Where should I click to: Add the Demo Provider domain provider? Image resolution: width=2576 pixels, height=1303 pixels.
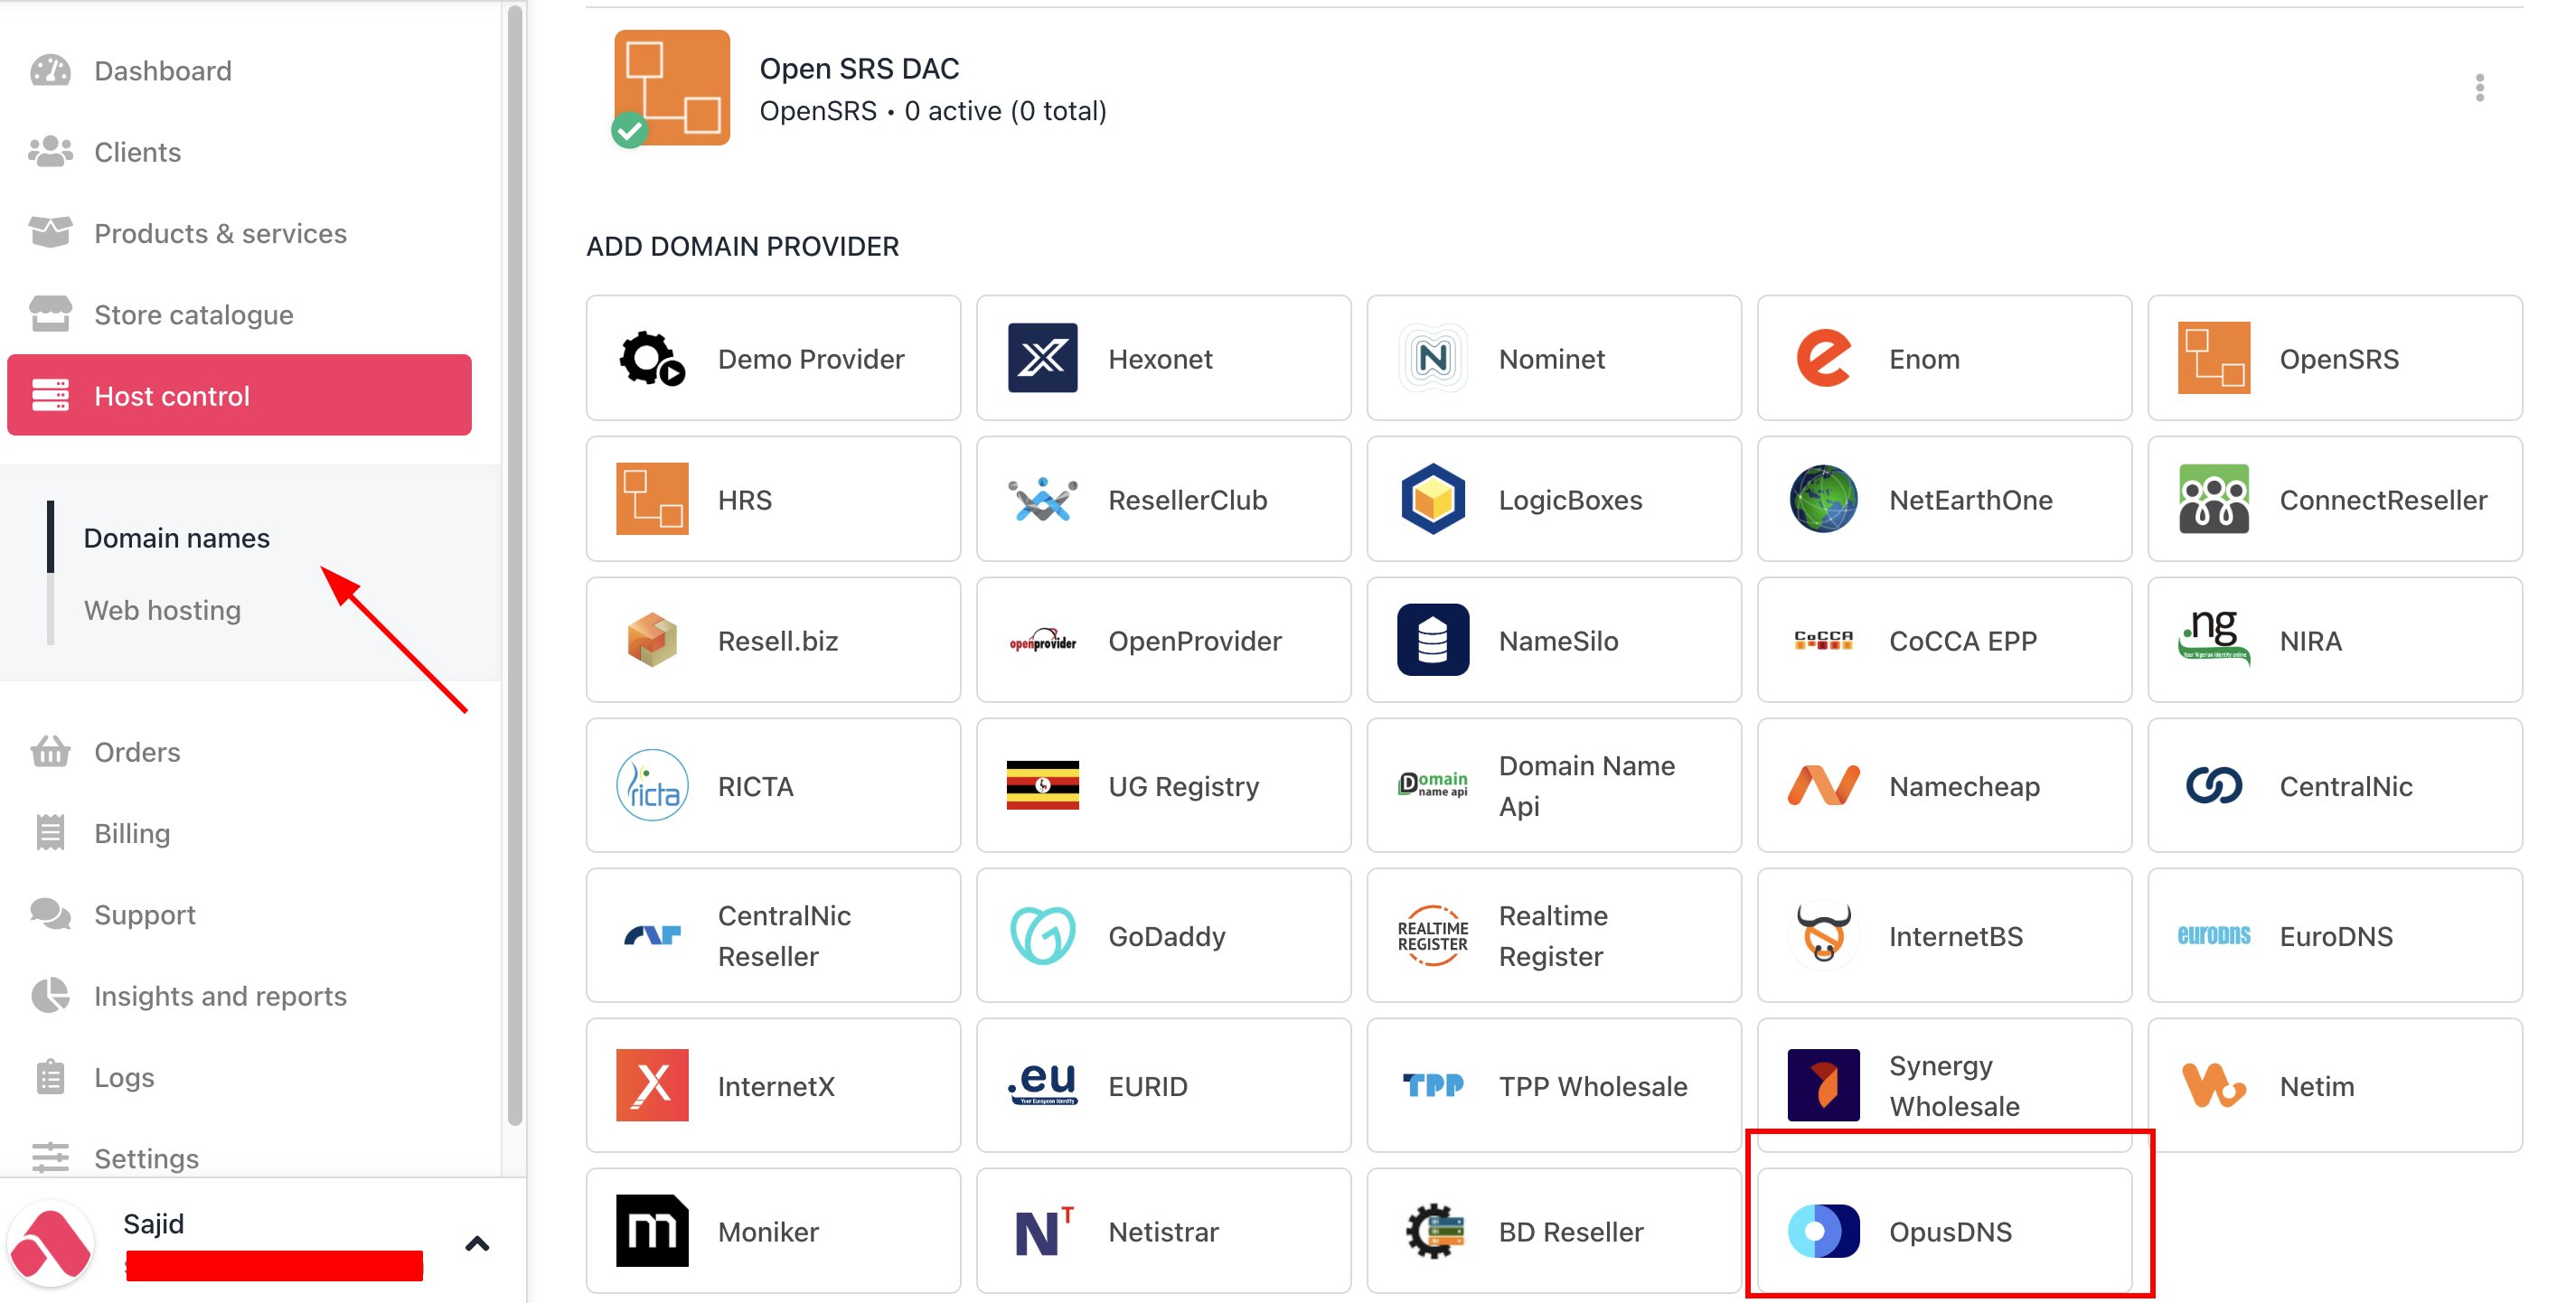[x=773, y=358]
